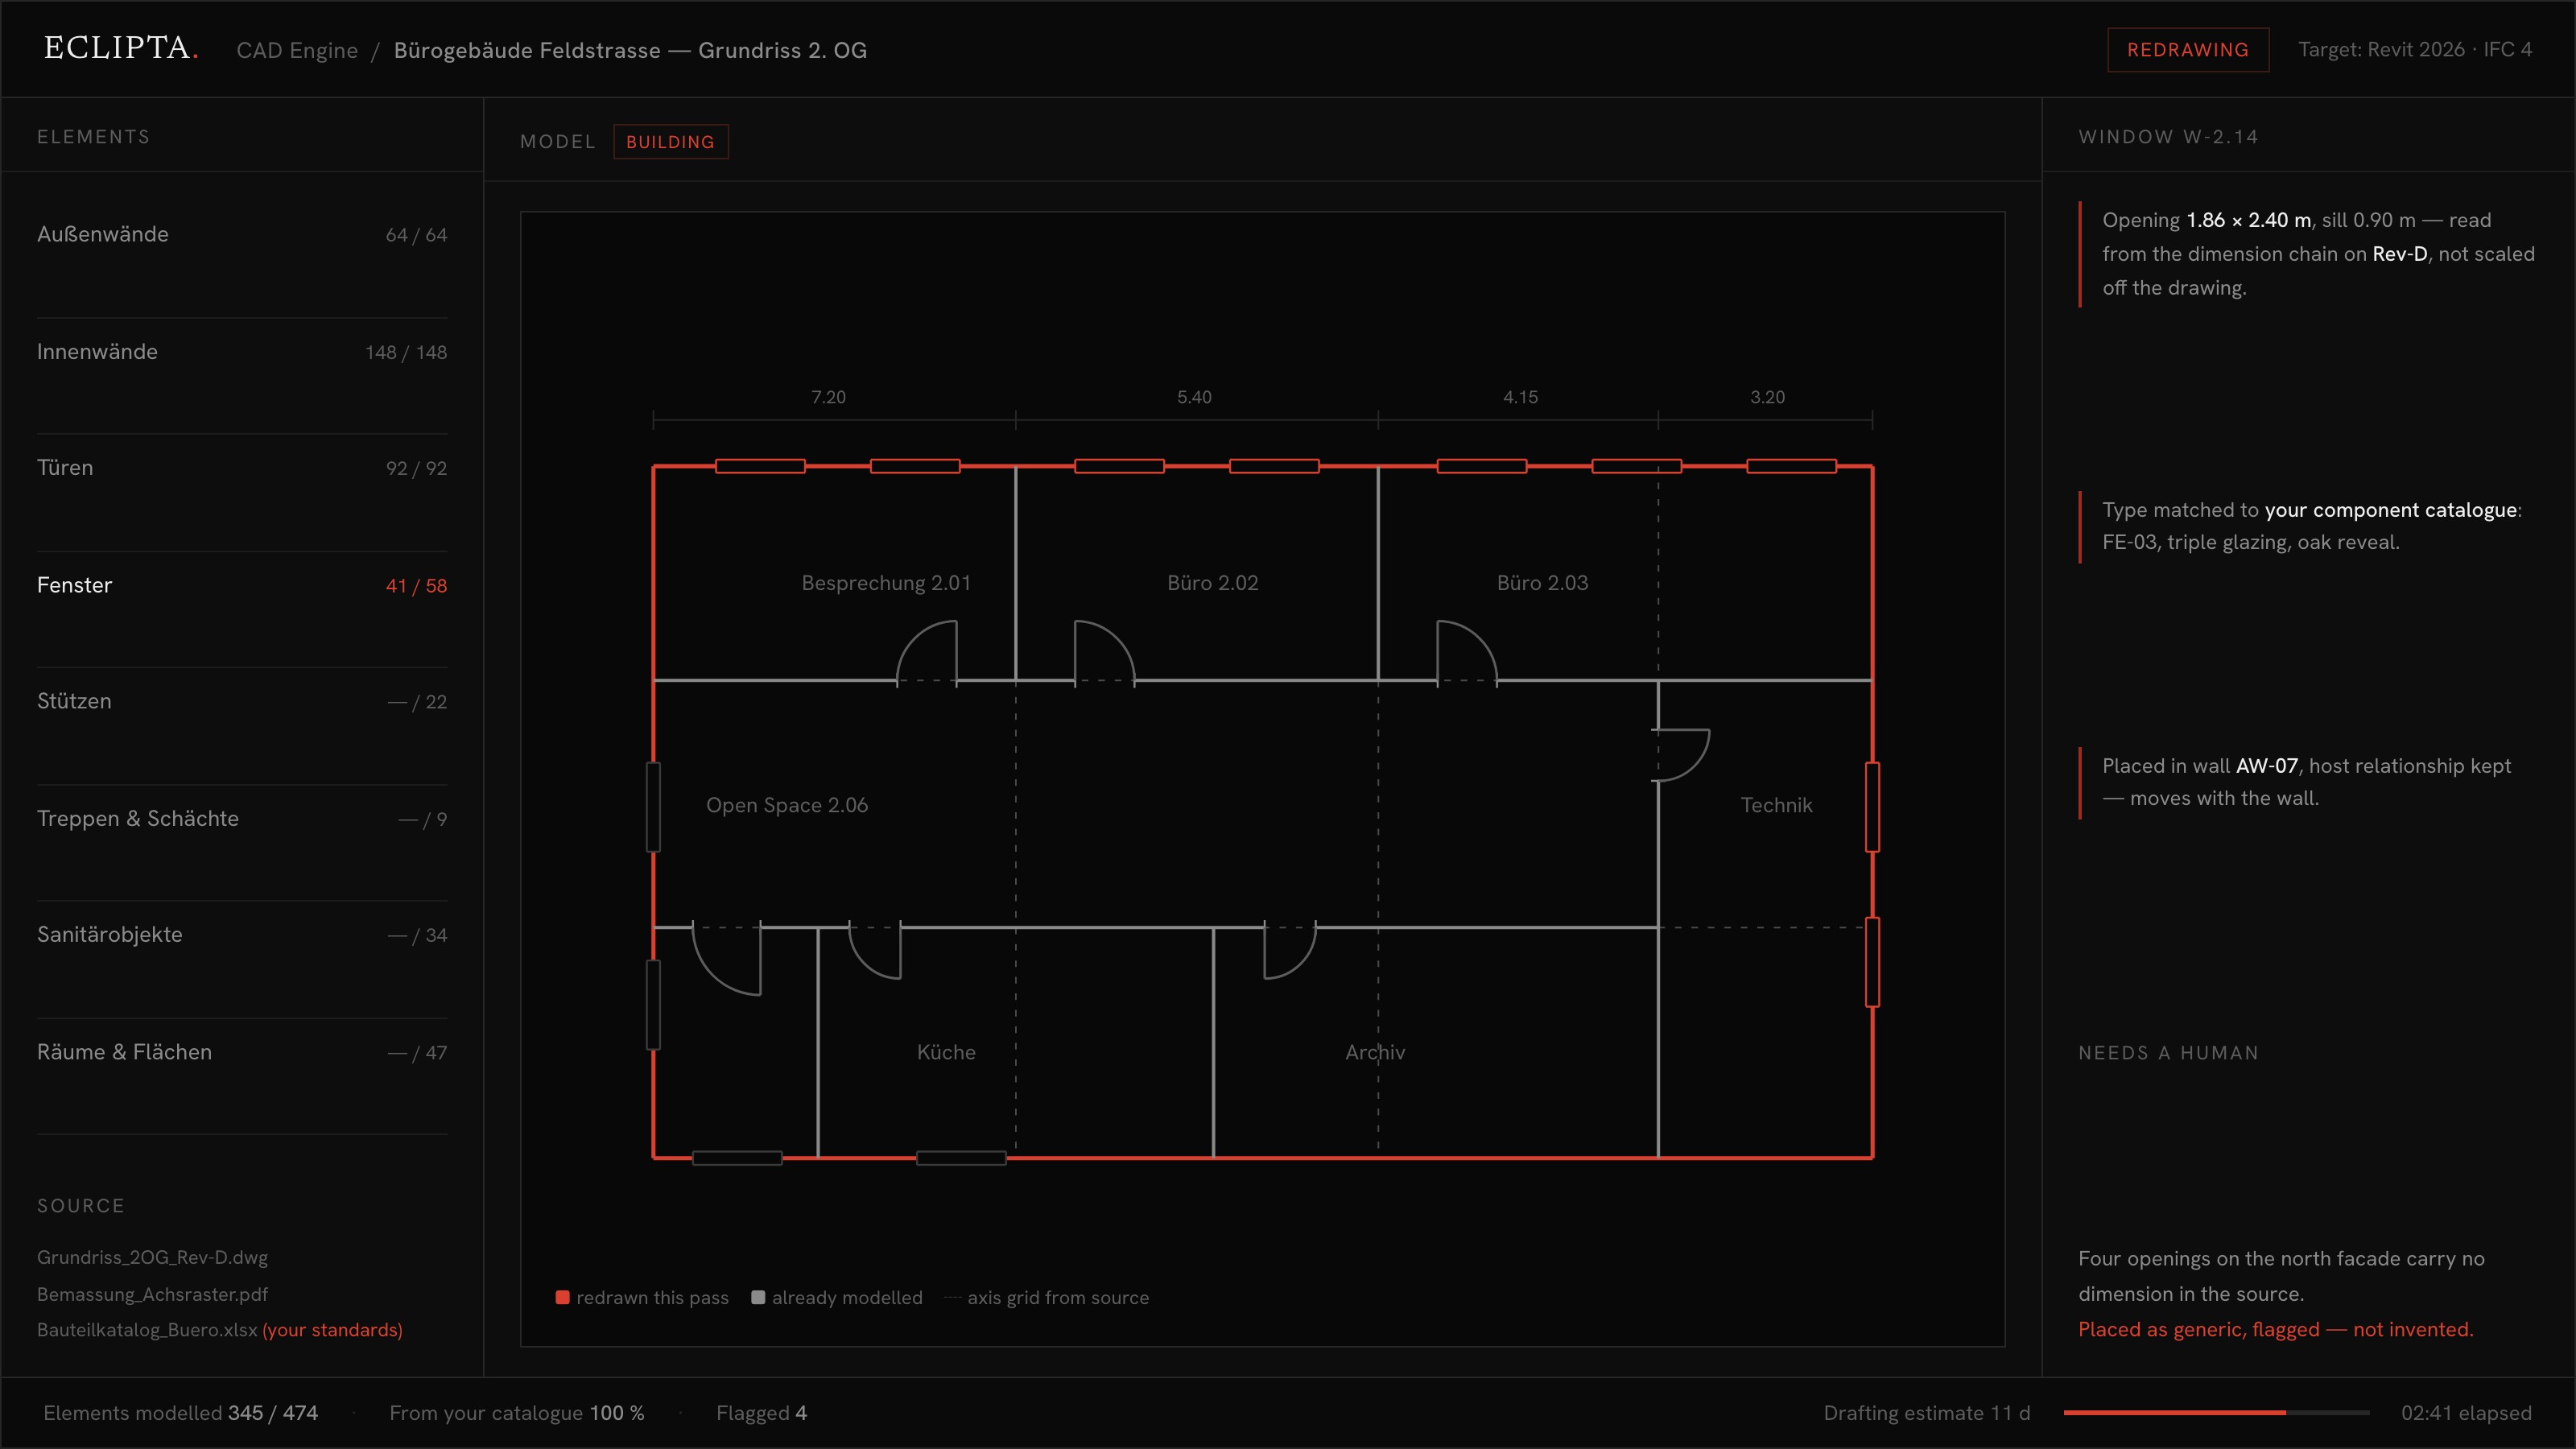This screenshot has height=1449, width=2576.
Task: Click From your catalogue 100 % status
Action: click(517, 1413)
